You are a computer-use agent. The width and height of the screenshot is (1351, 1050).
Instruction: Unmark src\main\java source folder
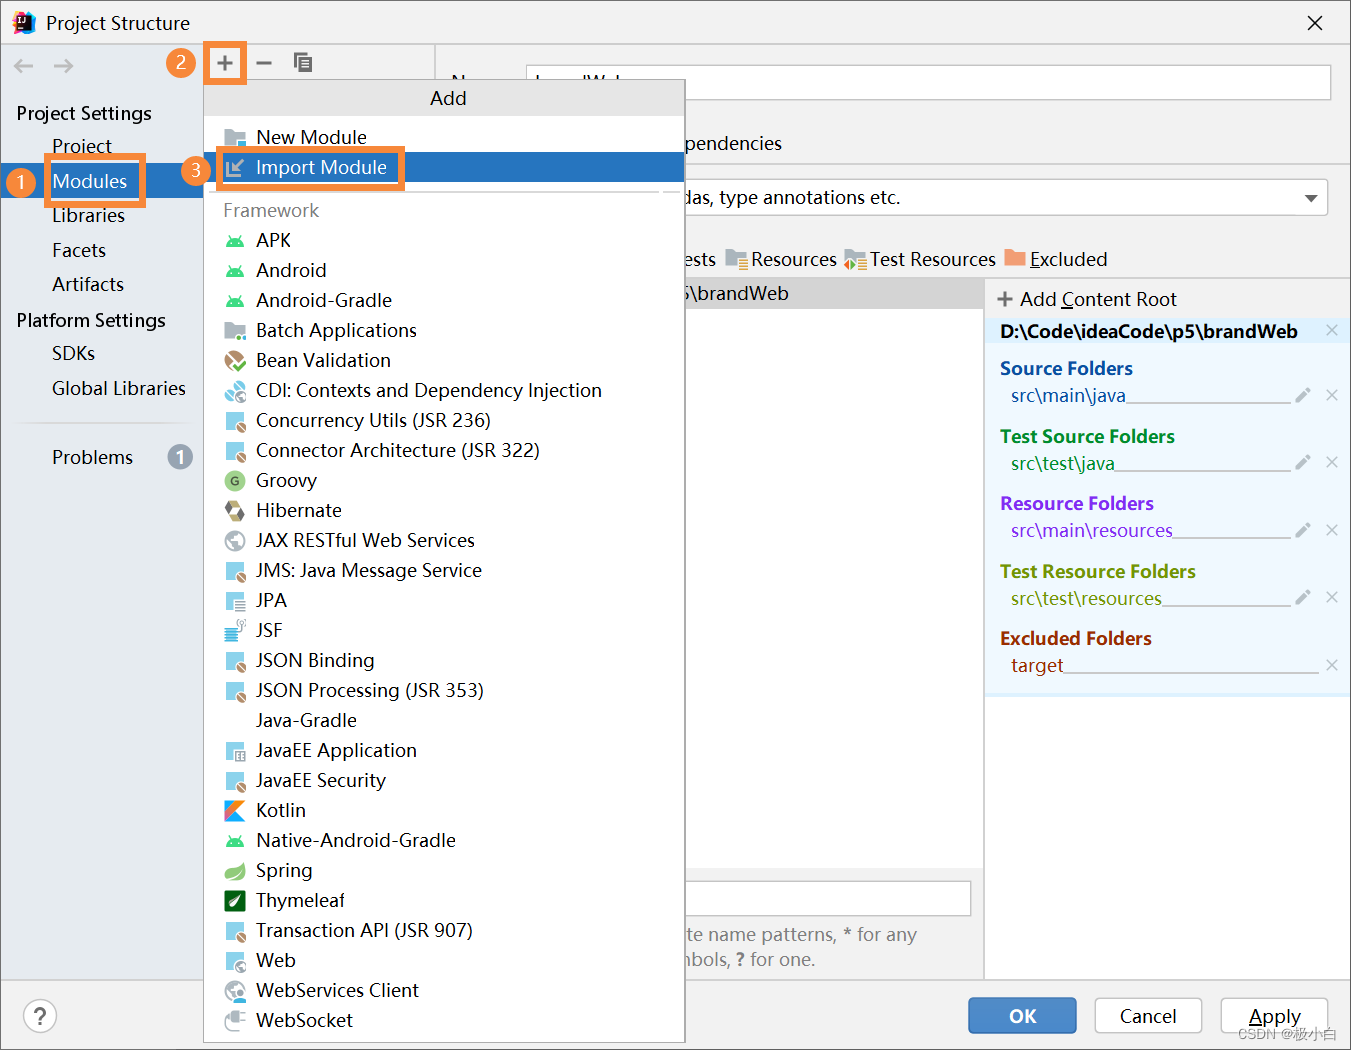[1332, 395]
